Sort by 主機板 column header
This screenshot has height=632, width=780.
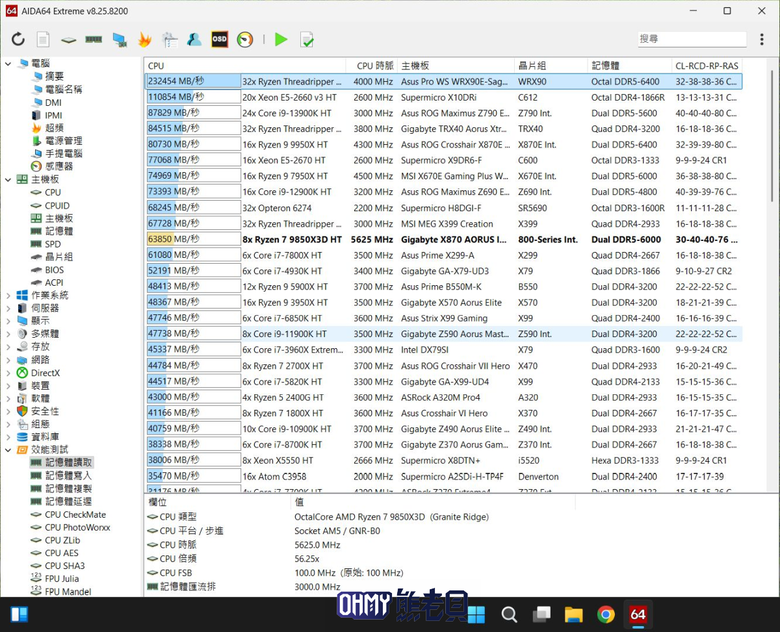(x=456, y=66)
